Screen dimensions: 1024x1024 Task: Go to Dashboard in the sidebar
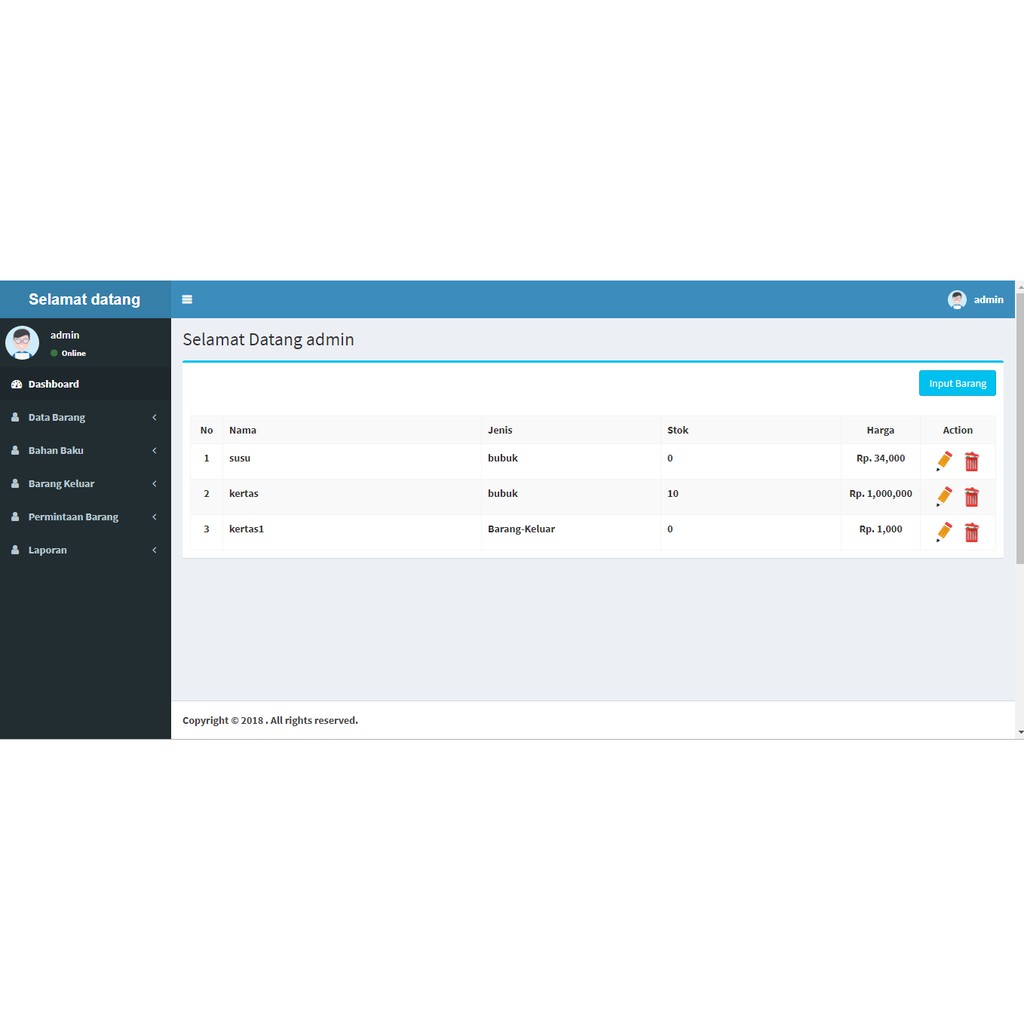[x=54, y=384]
